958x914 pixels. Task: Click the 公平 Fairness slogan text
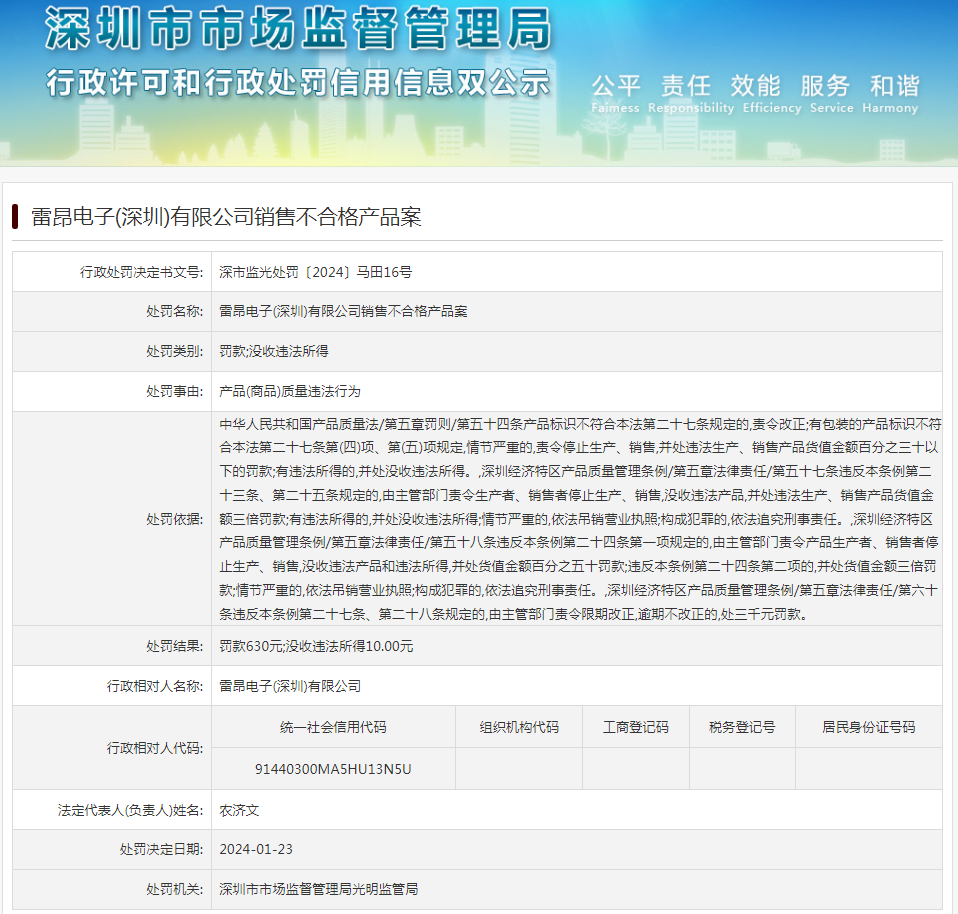[x=615, y=93]
